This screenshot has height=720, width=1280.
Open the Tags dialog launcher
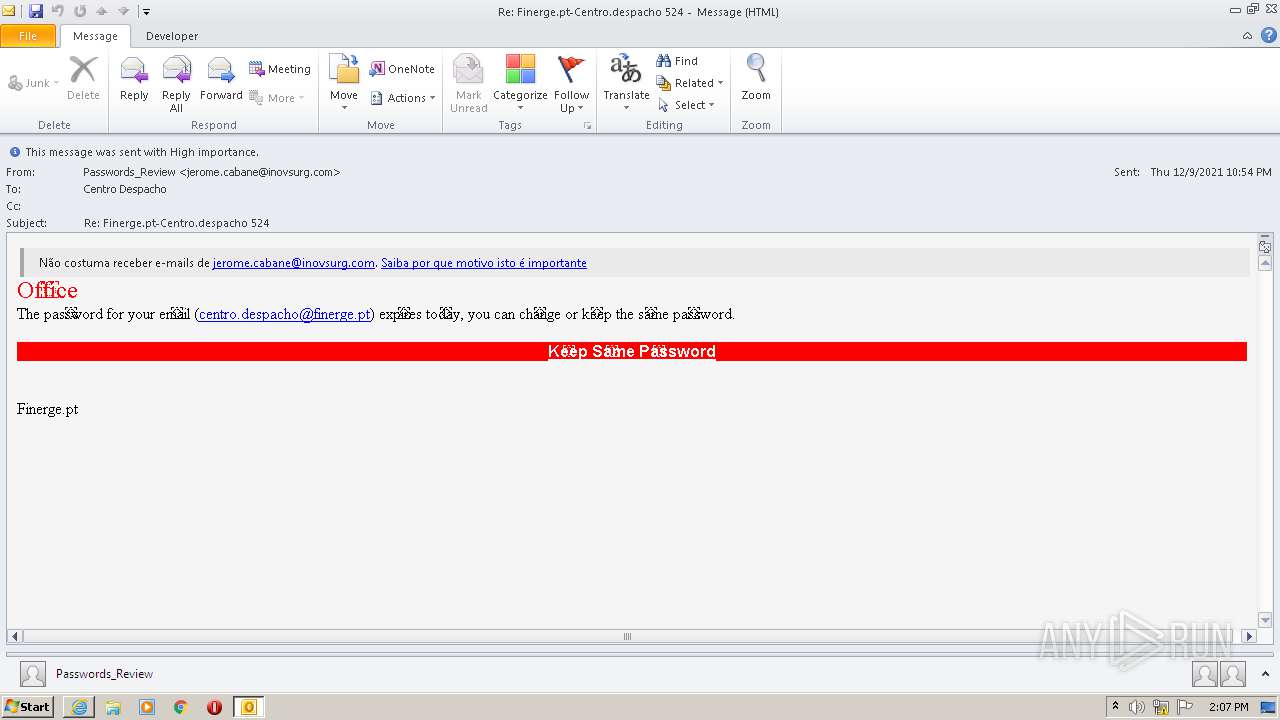click(587, 126)
